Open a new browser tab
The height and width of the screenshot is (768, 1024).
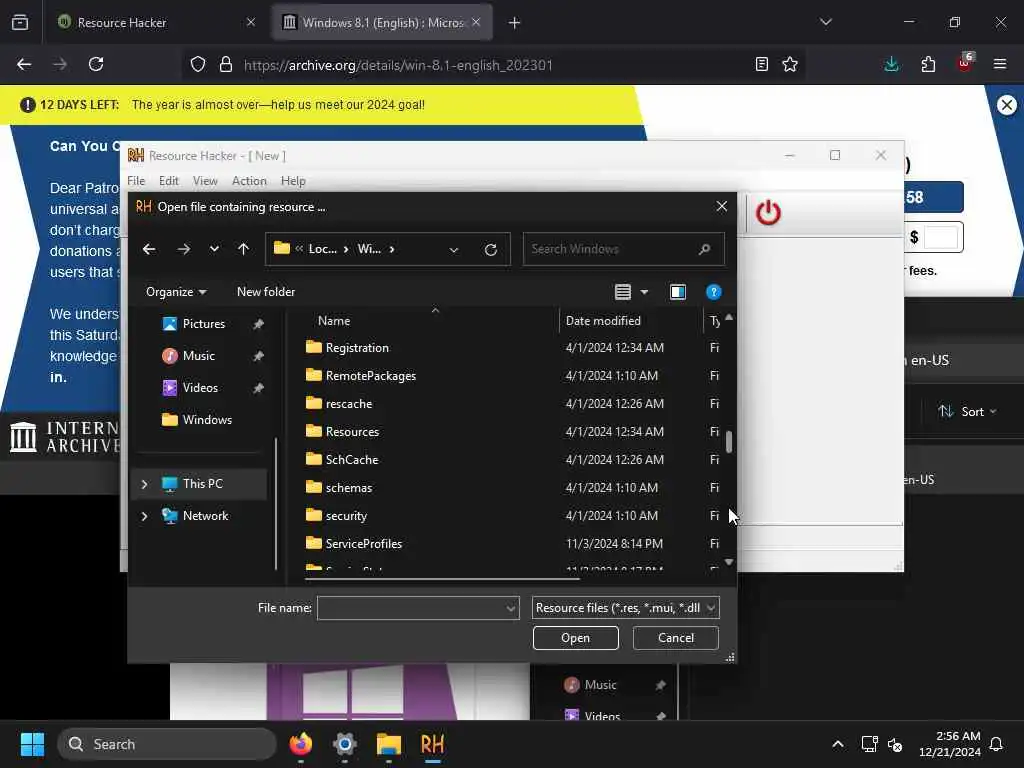point(515,23)
